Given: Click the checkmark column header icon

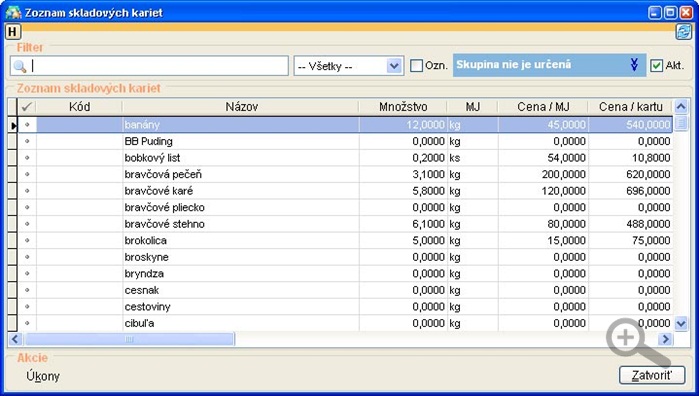Looking at the screenshot, I should [27, 107].
